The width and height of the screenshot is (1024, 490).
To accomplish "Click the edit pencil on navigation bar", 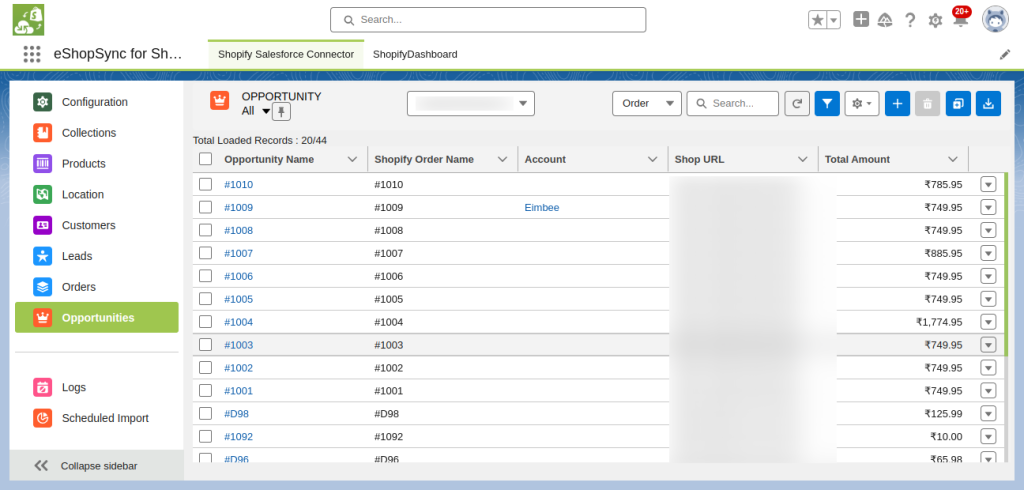I will pyautogui.click(x=1005, y=55).
